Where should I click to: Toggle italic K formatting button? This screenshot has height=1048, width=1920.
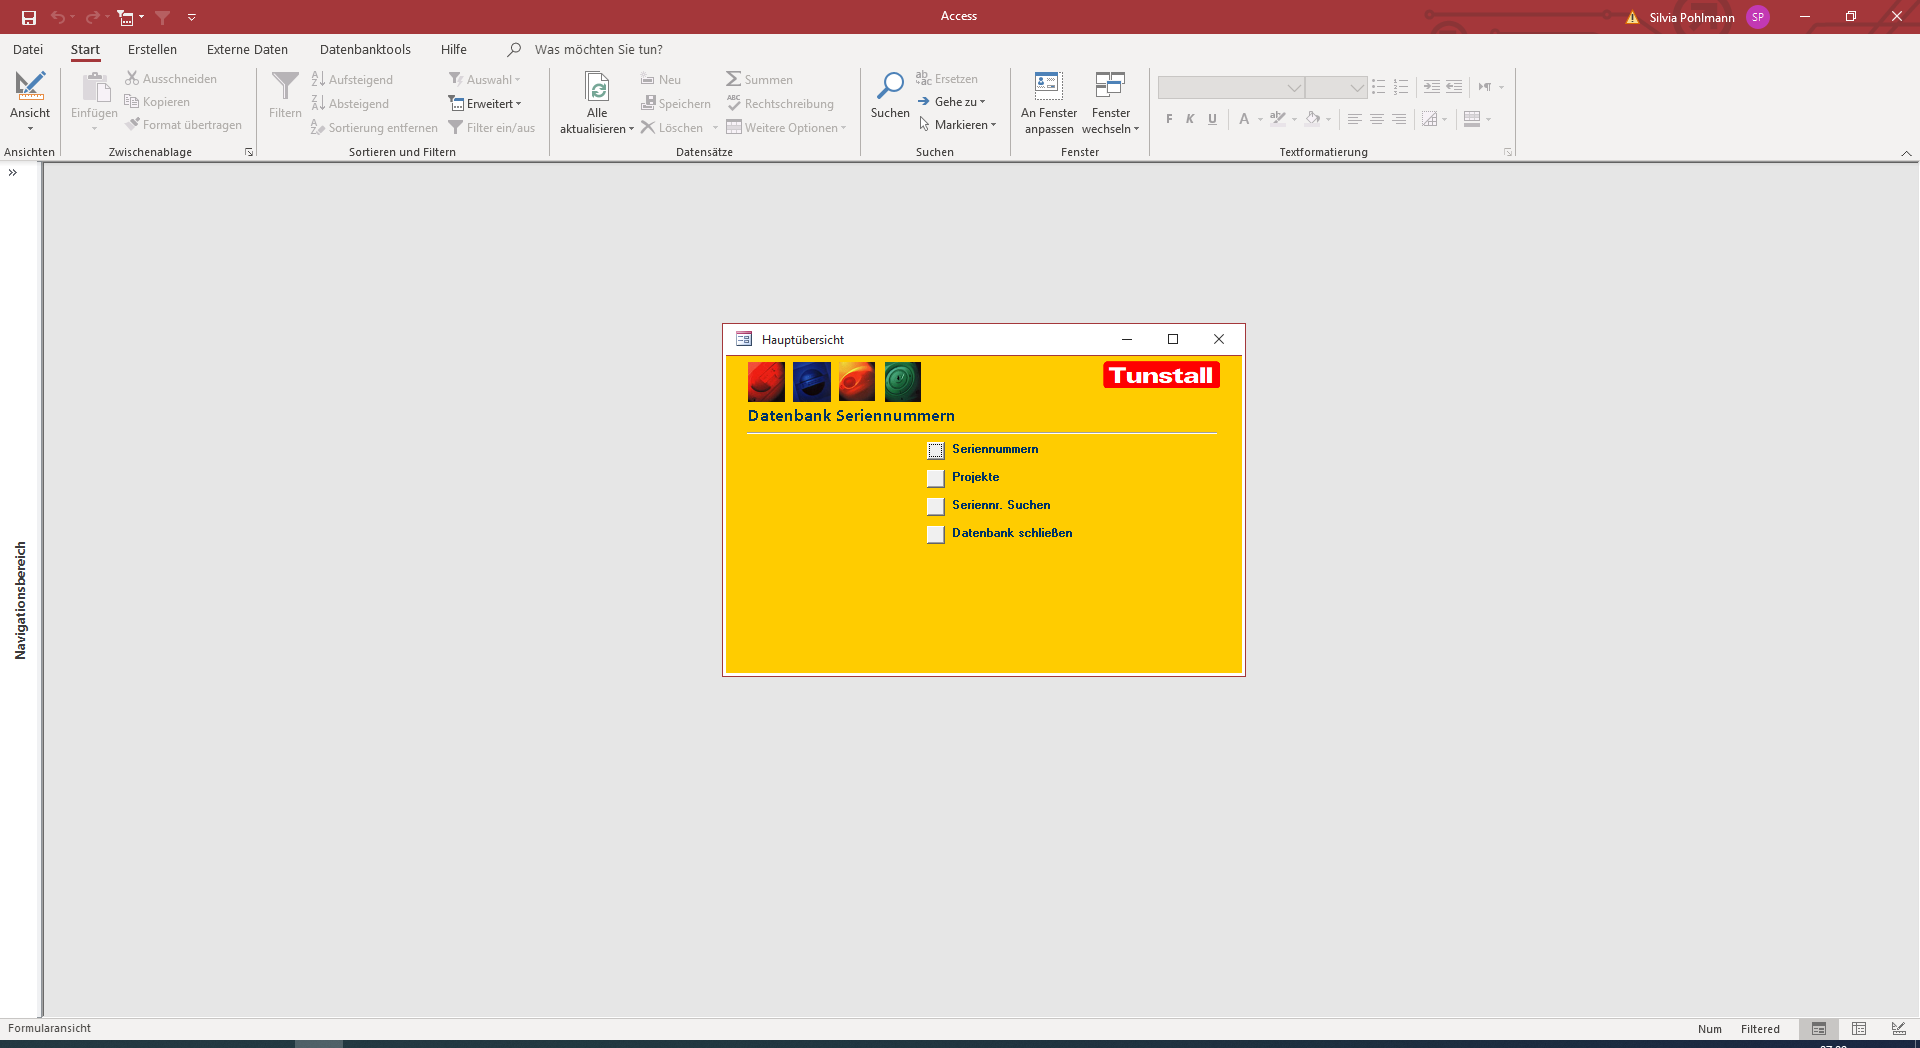click(1190, 119)
